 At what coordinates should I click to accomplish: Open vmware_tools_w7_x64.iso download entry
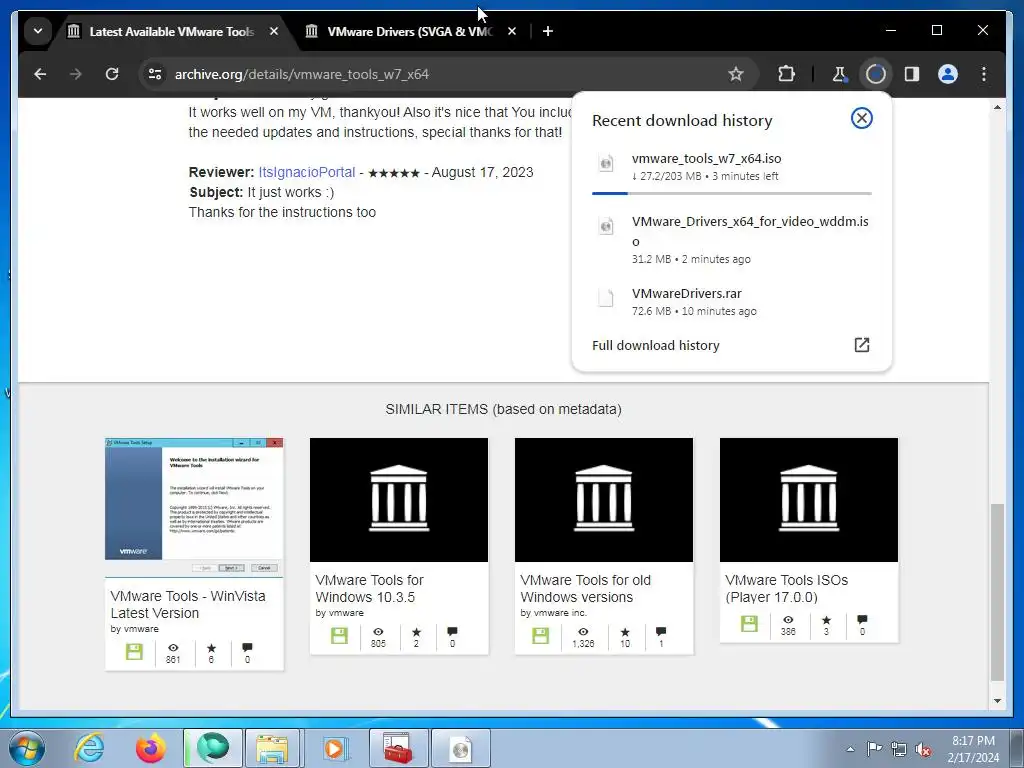(731, 167)
